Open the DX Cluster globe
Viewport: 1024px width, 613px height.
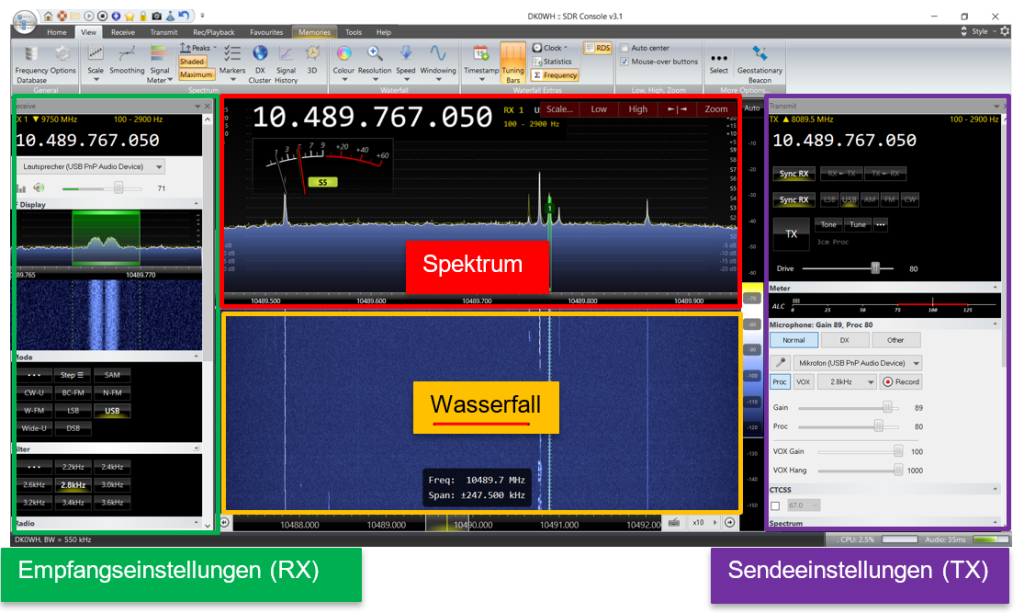point(259,64)
